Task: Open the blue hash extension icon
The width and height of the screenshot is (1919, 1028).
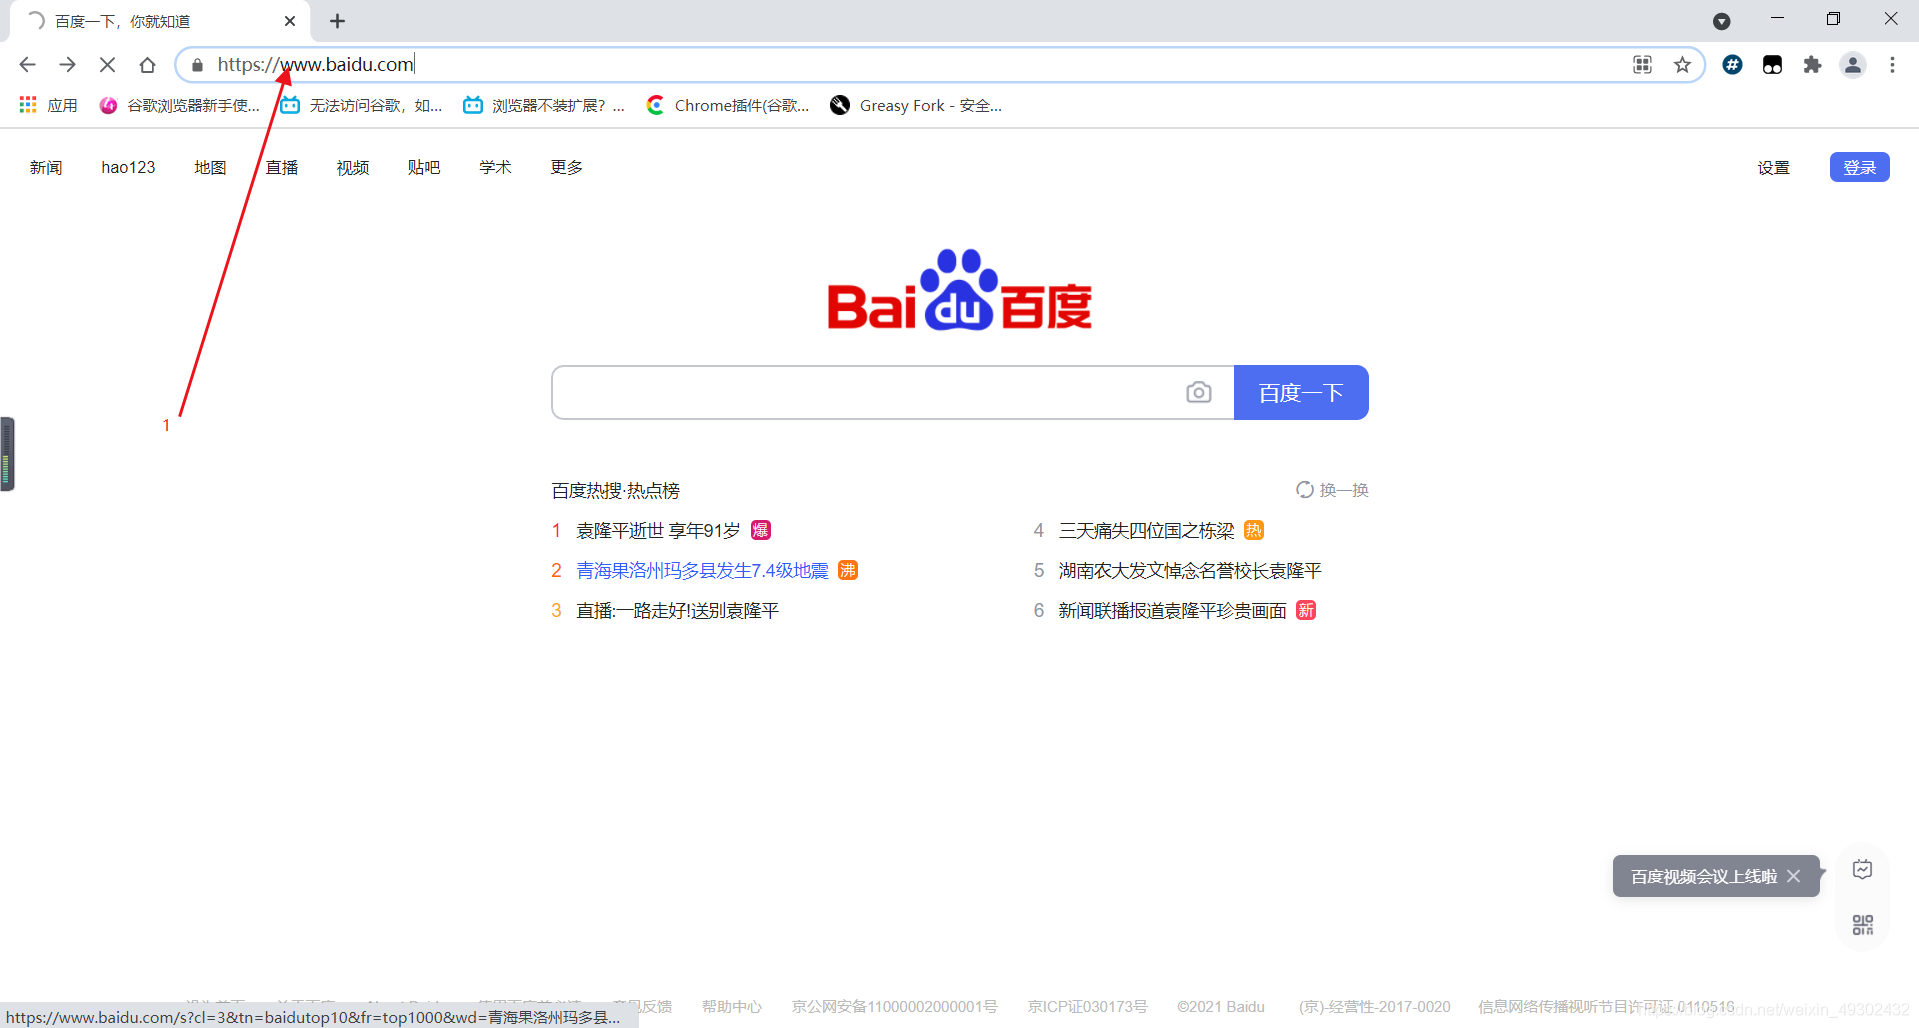Action: [x=1733, y=65]
